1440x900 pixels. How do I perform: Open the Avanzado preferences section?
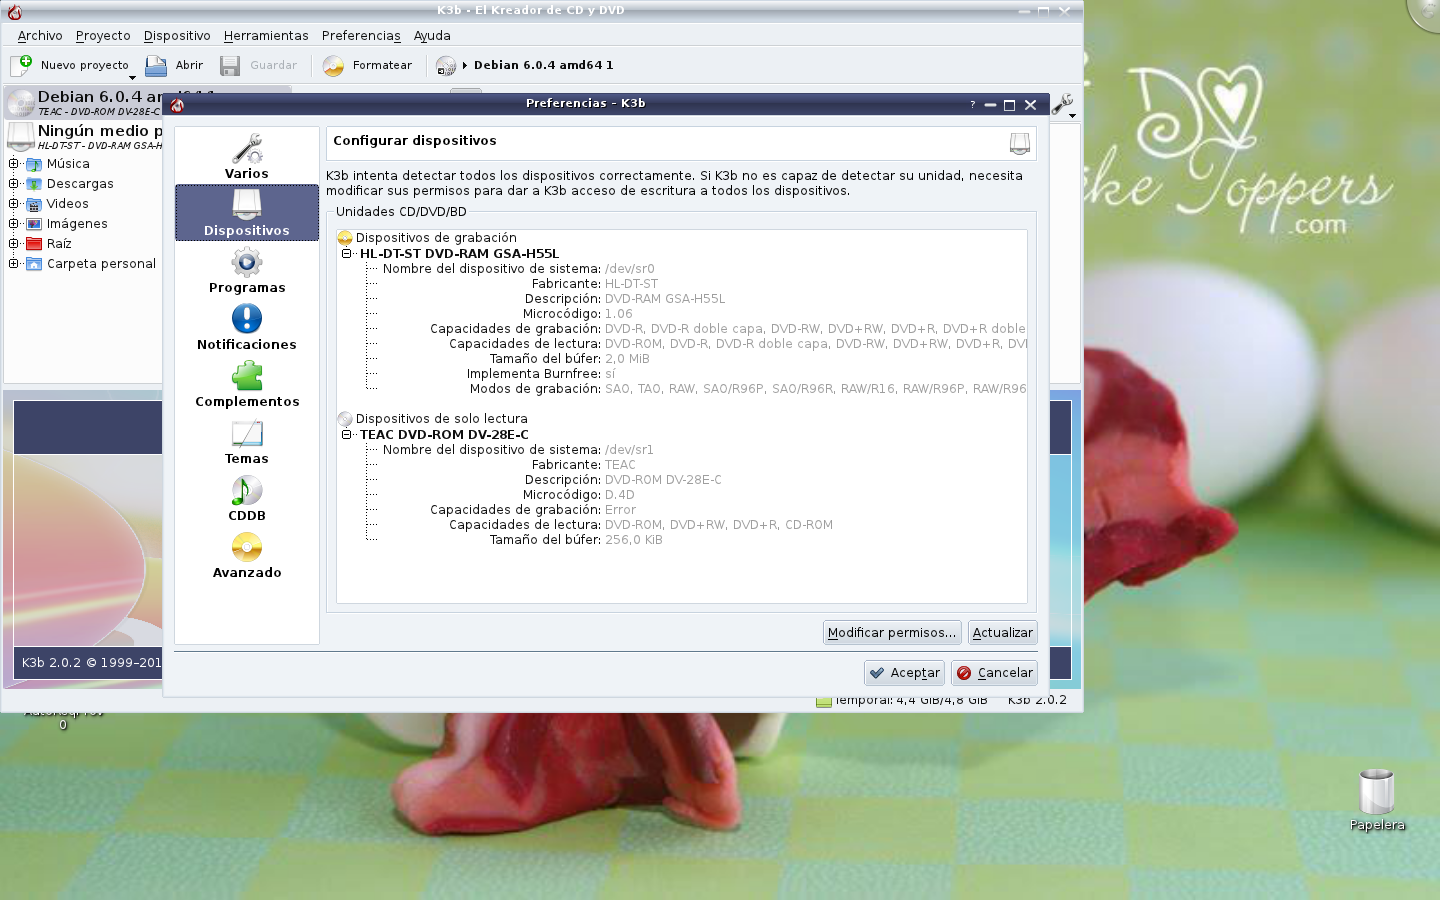246,555
